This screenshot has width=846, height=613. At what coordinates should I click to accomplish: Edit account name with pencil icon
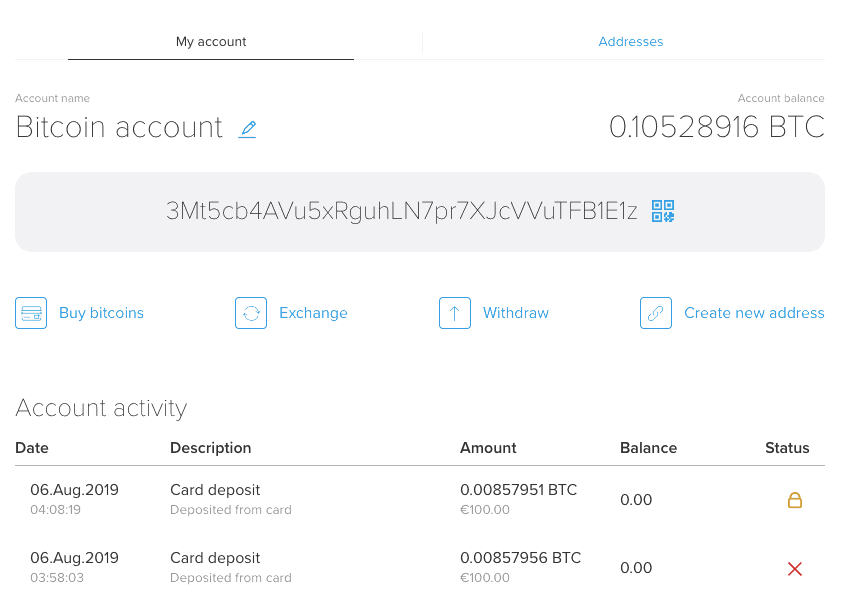[x=247, y=129]
